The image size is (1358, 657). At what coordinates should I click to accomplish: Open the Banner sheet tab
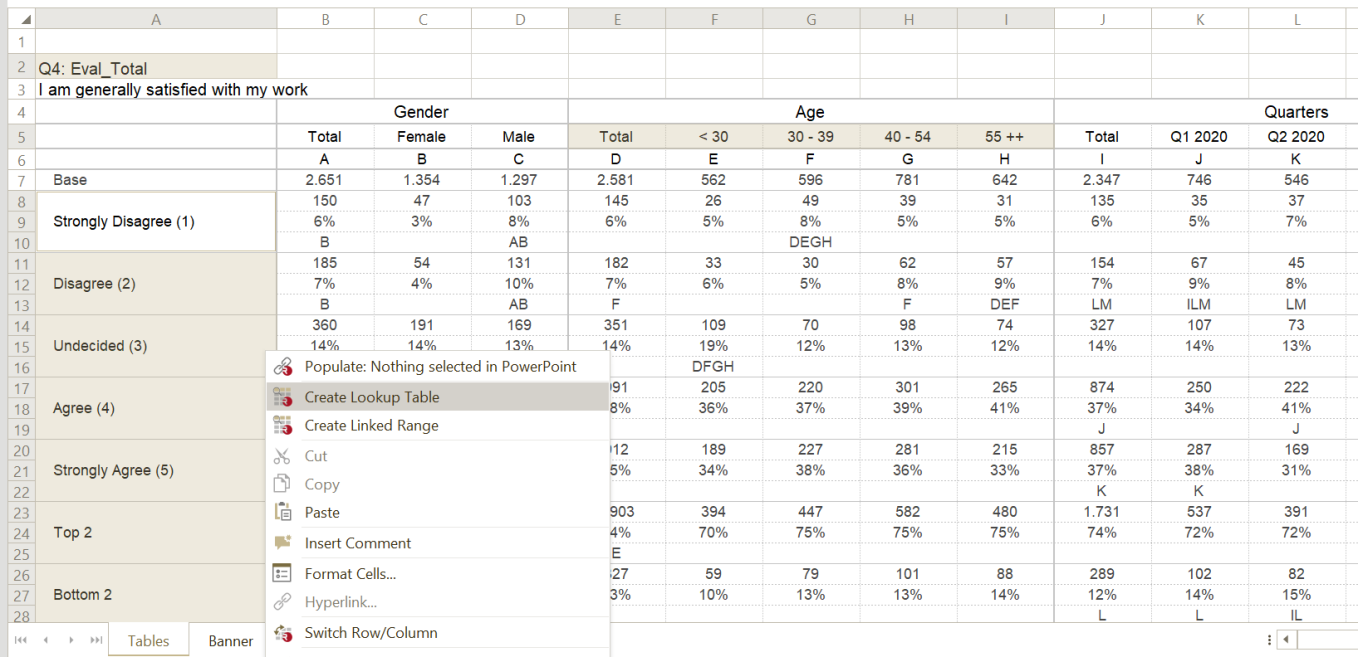tap(230, 641)
